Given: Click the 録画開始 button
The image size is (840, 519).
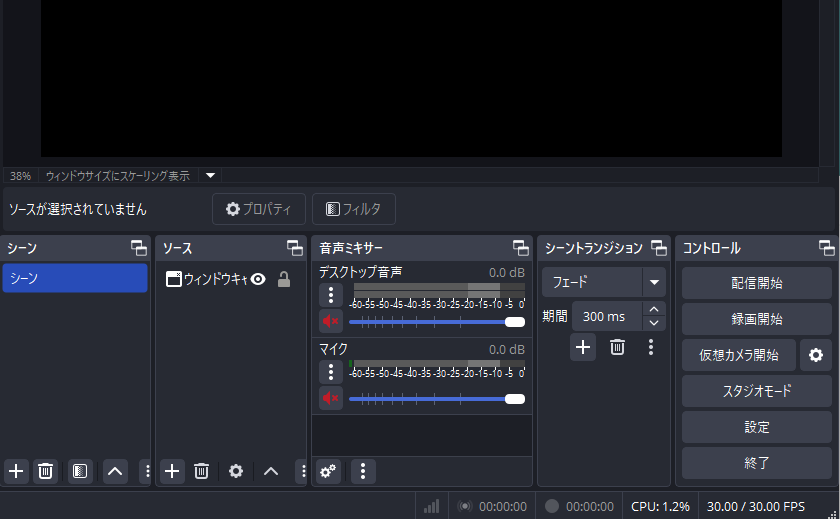Looking at the screenshot, I should (757, 319).
